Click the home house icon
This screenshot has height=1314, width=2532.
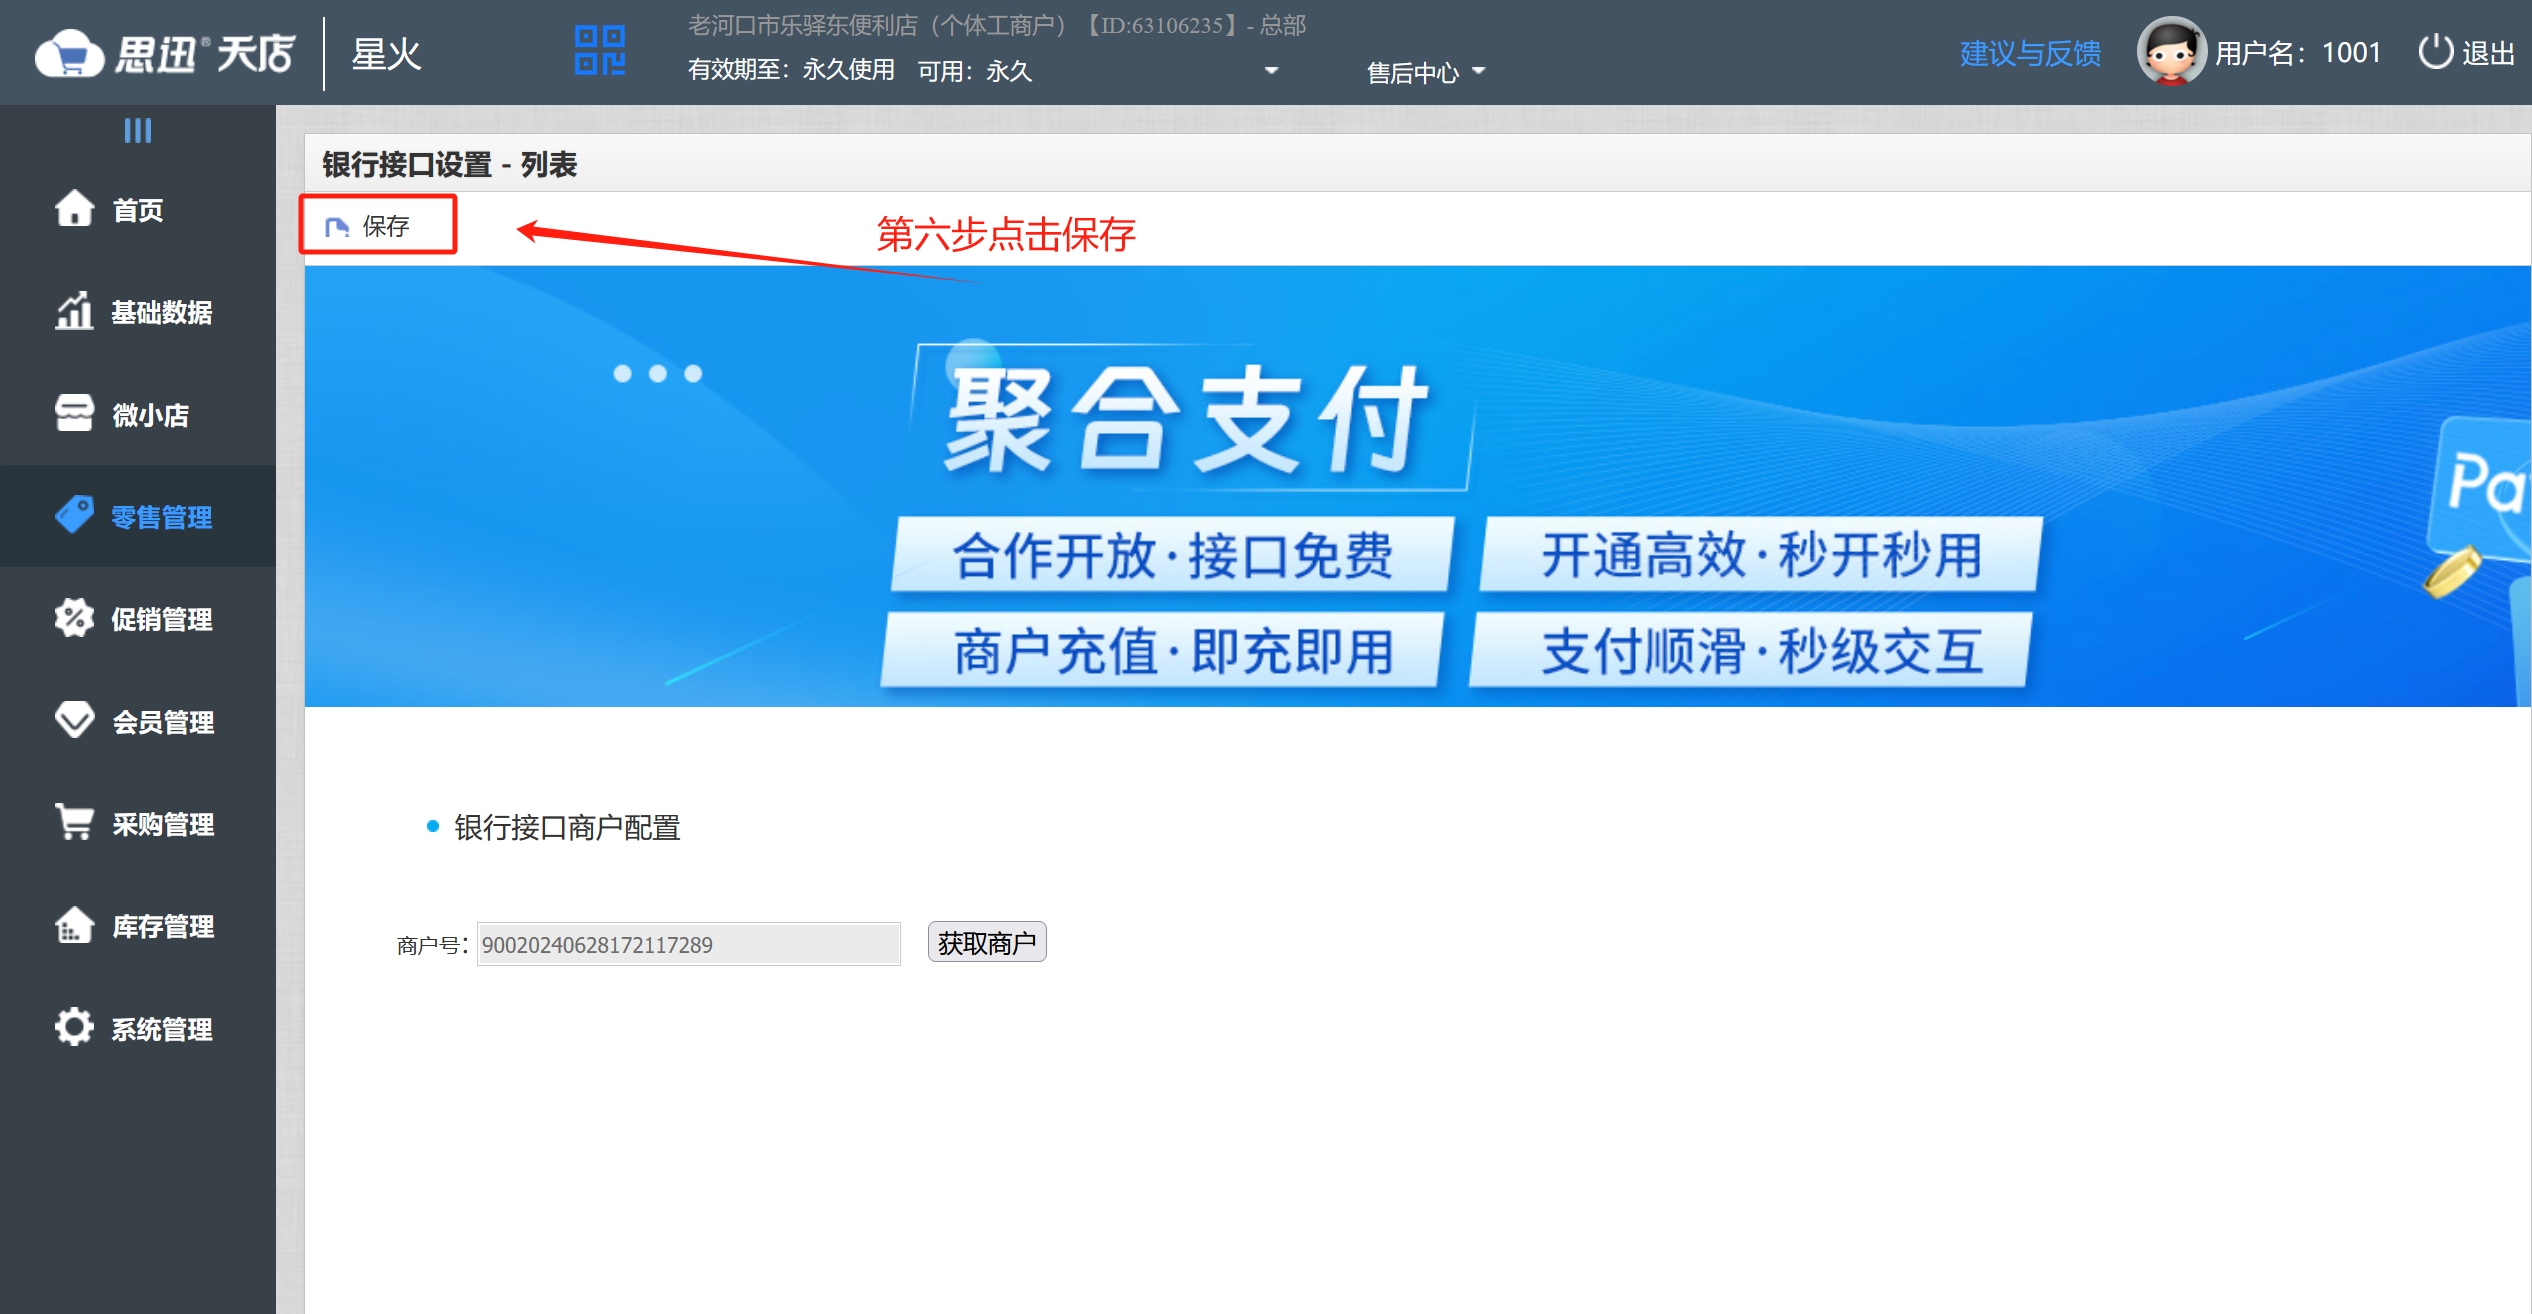pos(75,208)
